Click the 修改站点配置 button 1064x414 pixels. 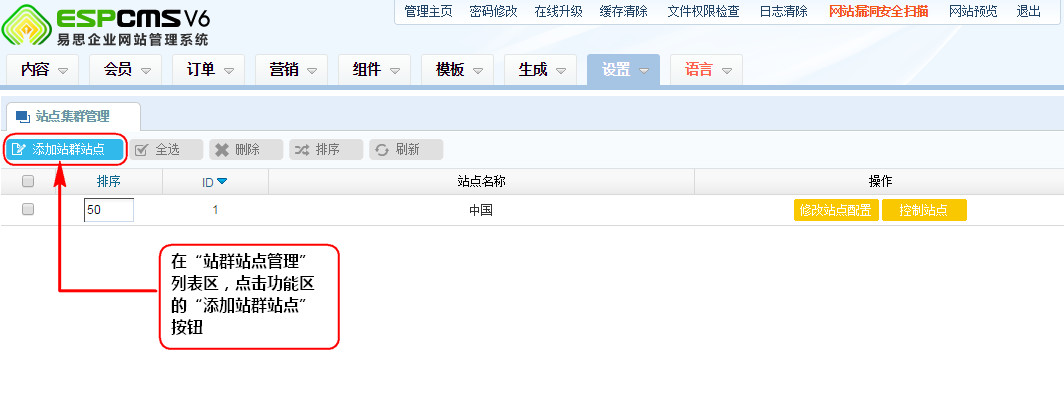click(x=836, y=210)
